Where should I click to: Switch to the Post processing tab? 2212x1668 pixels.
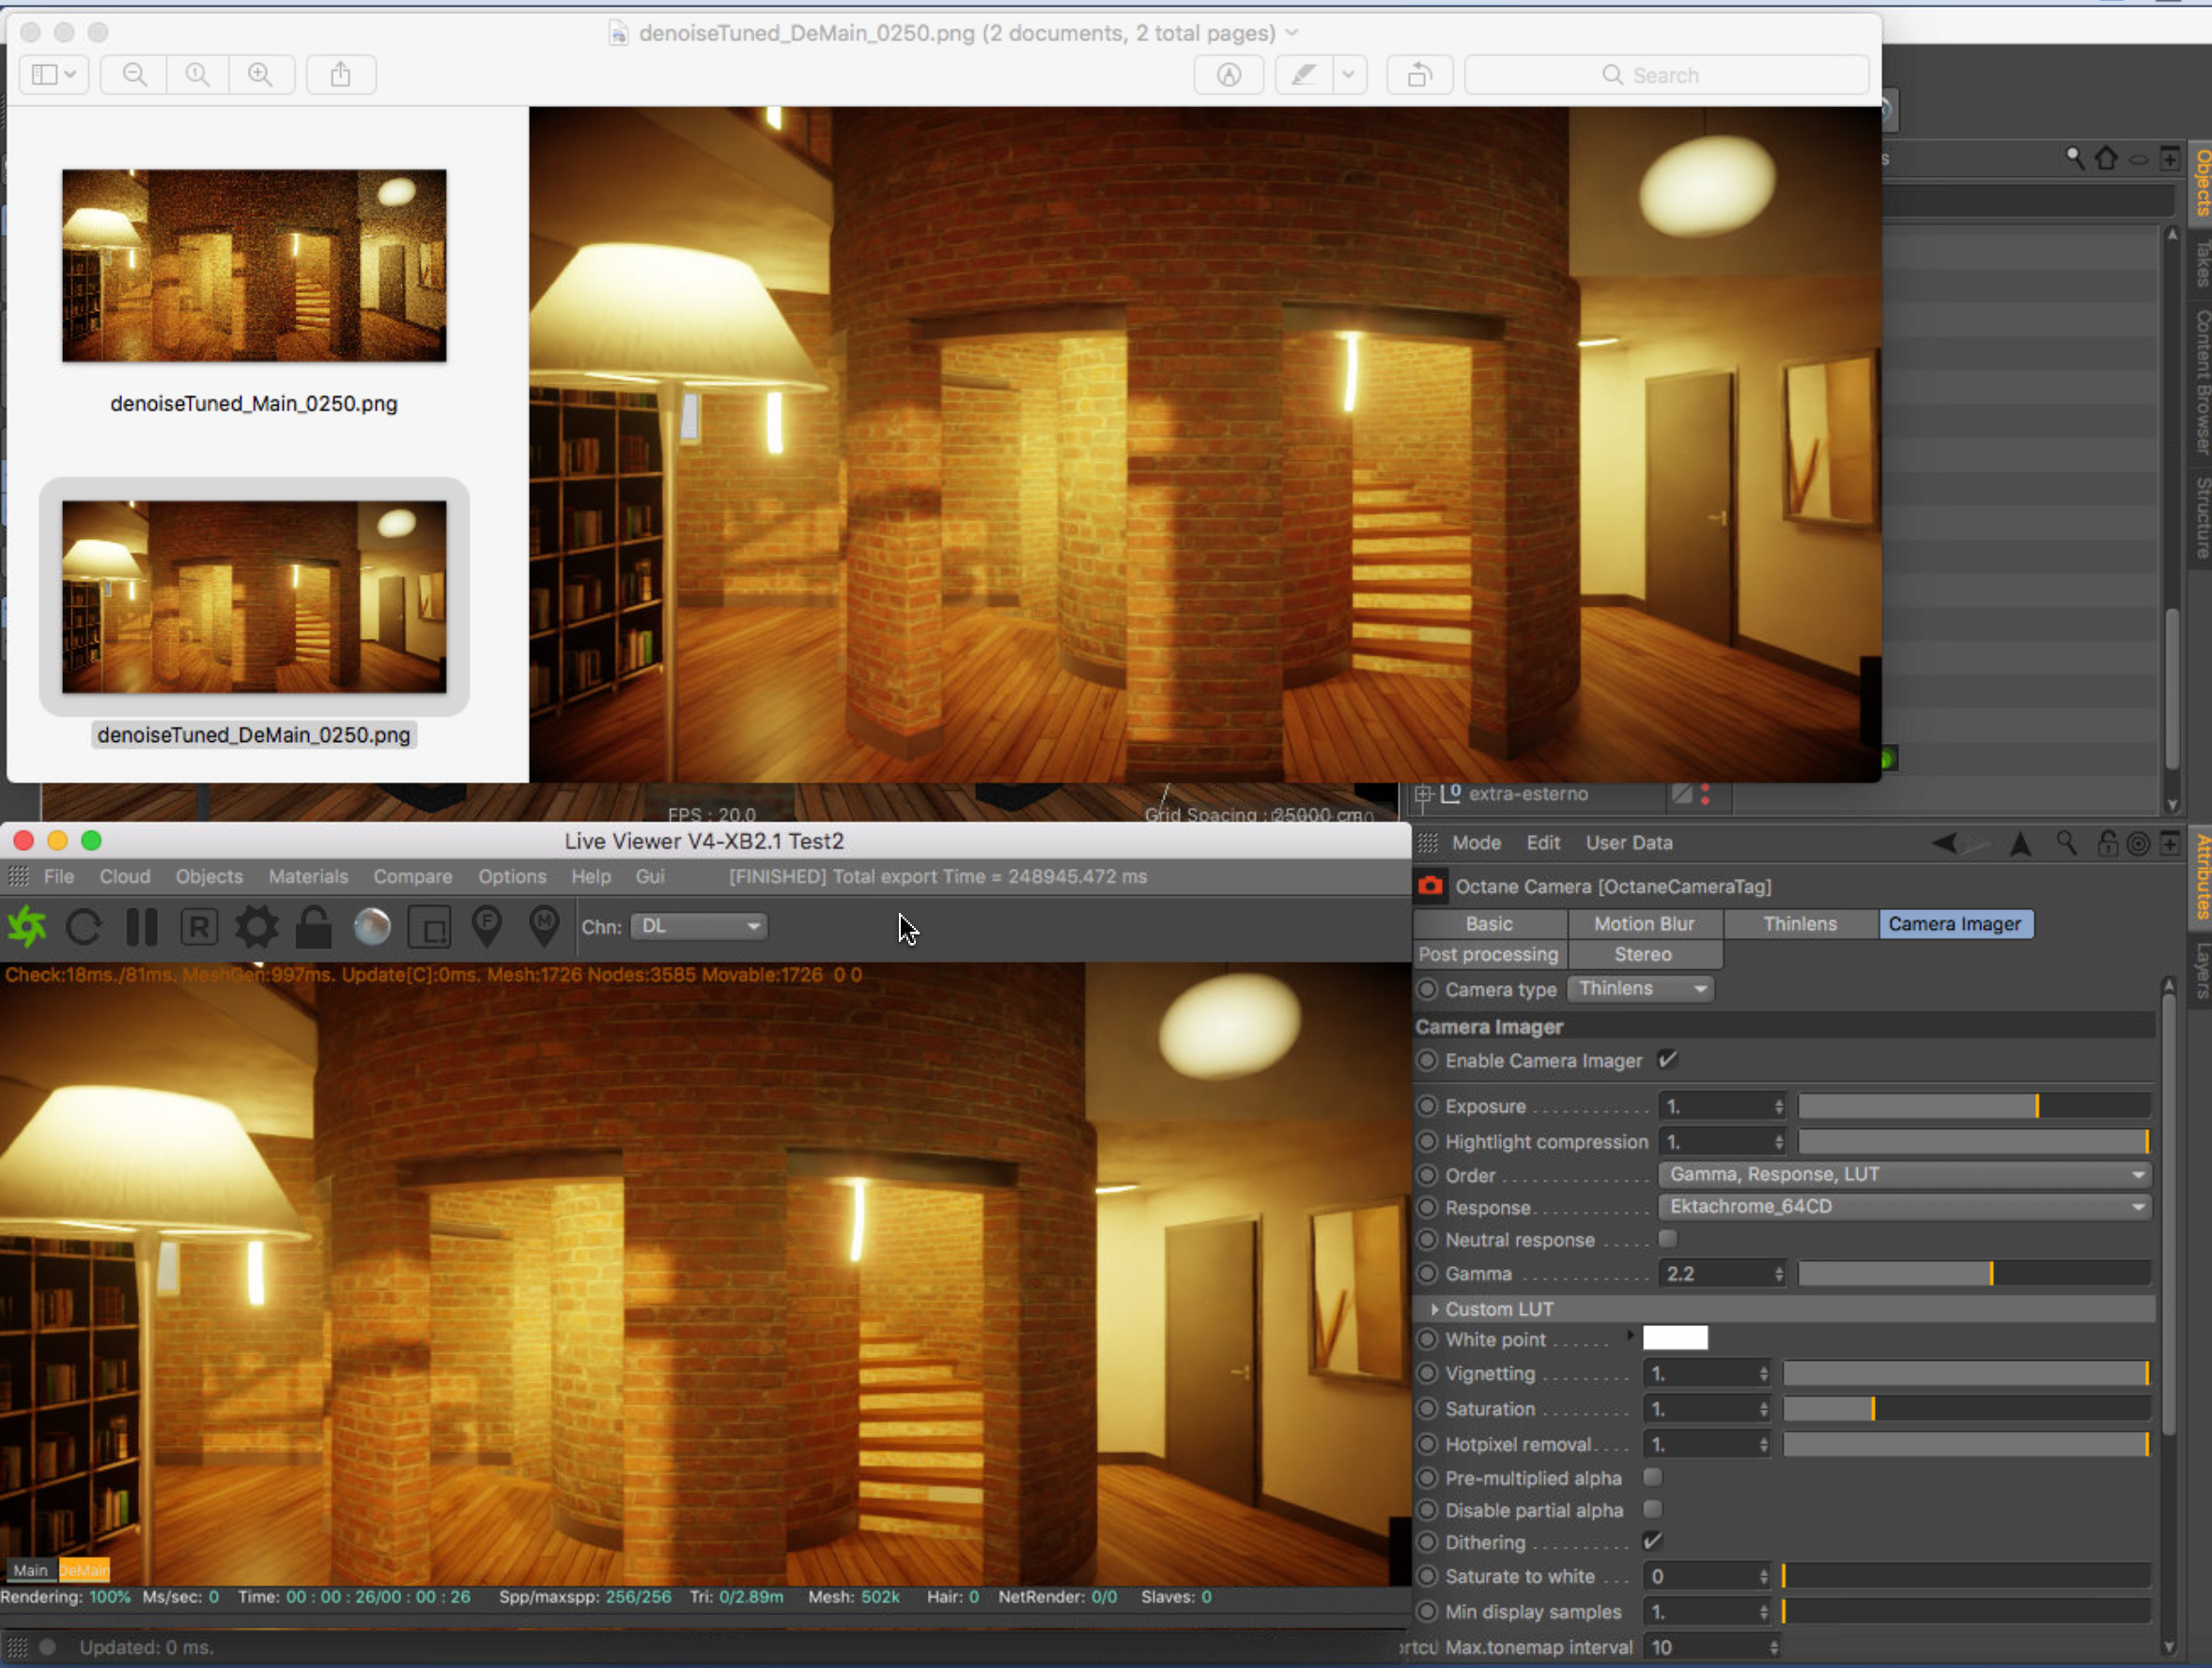(x=1488, y=954)
